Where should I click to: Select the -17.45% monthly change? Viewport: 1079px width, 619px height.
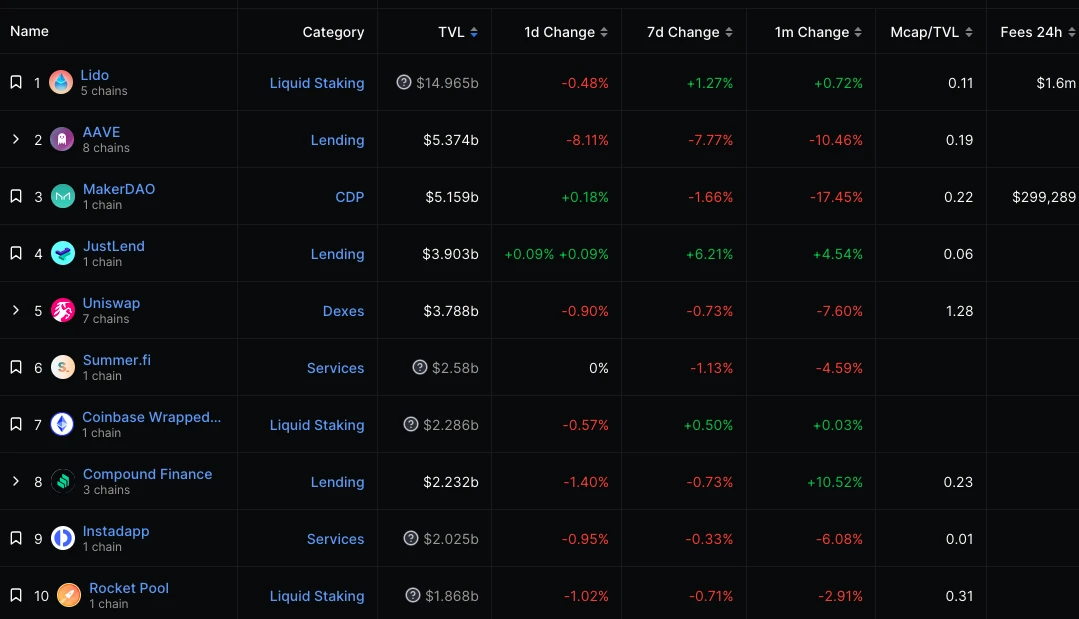tap(836, 197)
